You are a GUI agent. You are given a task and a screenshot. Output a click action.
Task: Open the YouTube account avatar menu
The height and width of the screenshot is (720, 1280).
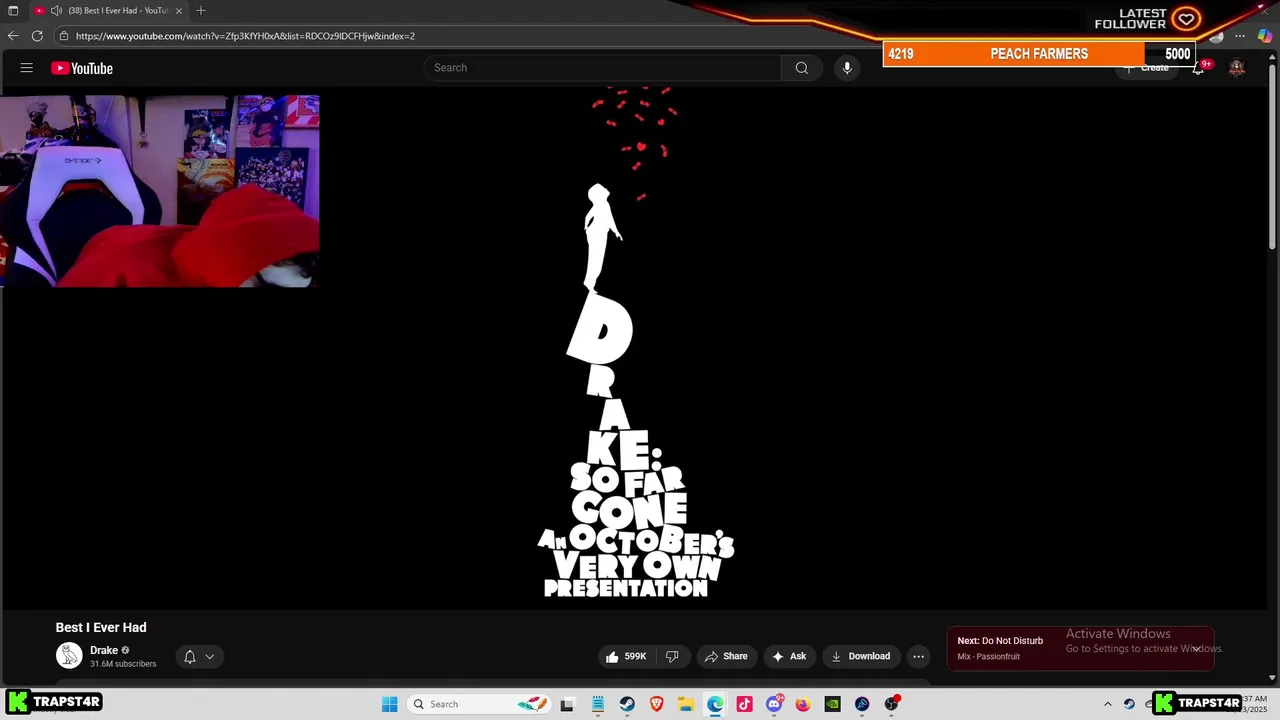click(x=1237, y=68)
